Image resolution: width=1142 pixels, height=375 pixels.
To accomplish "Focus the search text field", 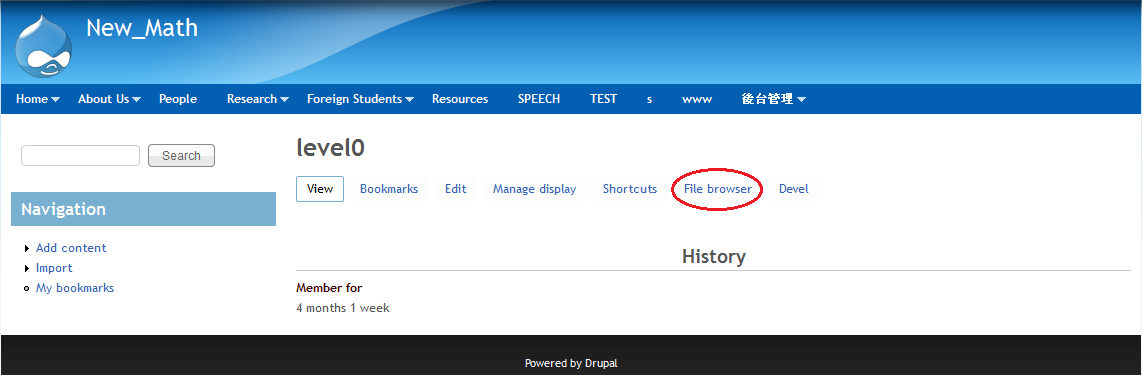I will (x=80, y=155).
